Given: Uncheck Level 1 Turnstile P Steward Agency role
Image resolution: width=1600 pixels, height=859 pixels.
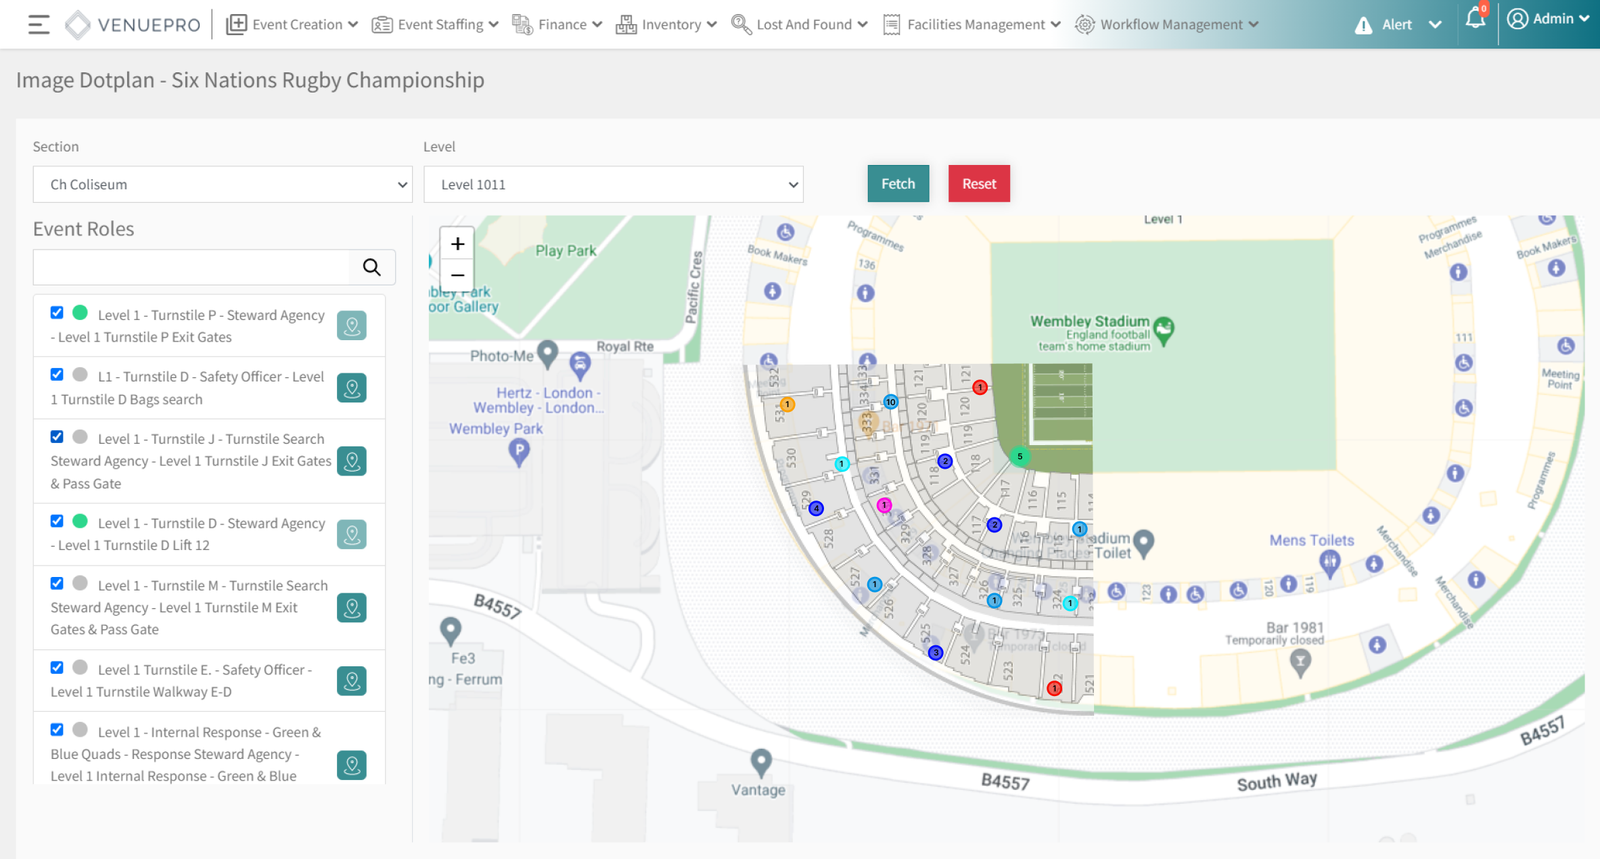Looking at the screenshot, I should [57, 313].
